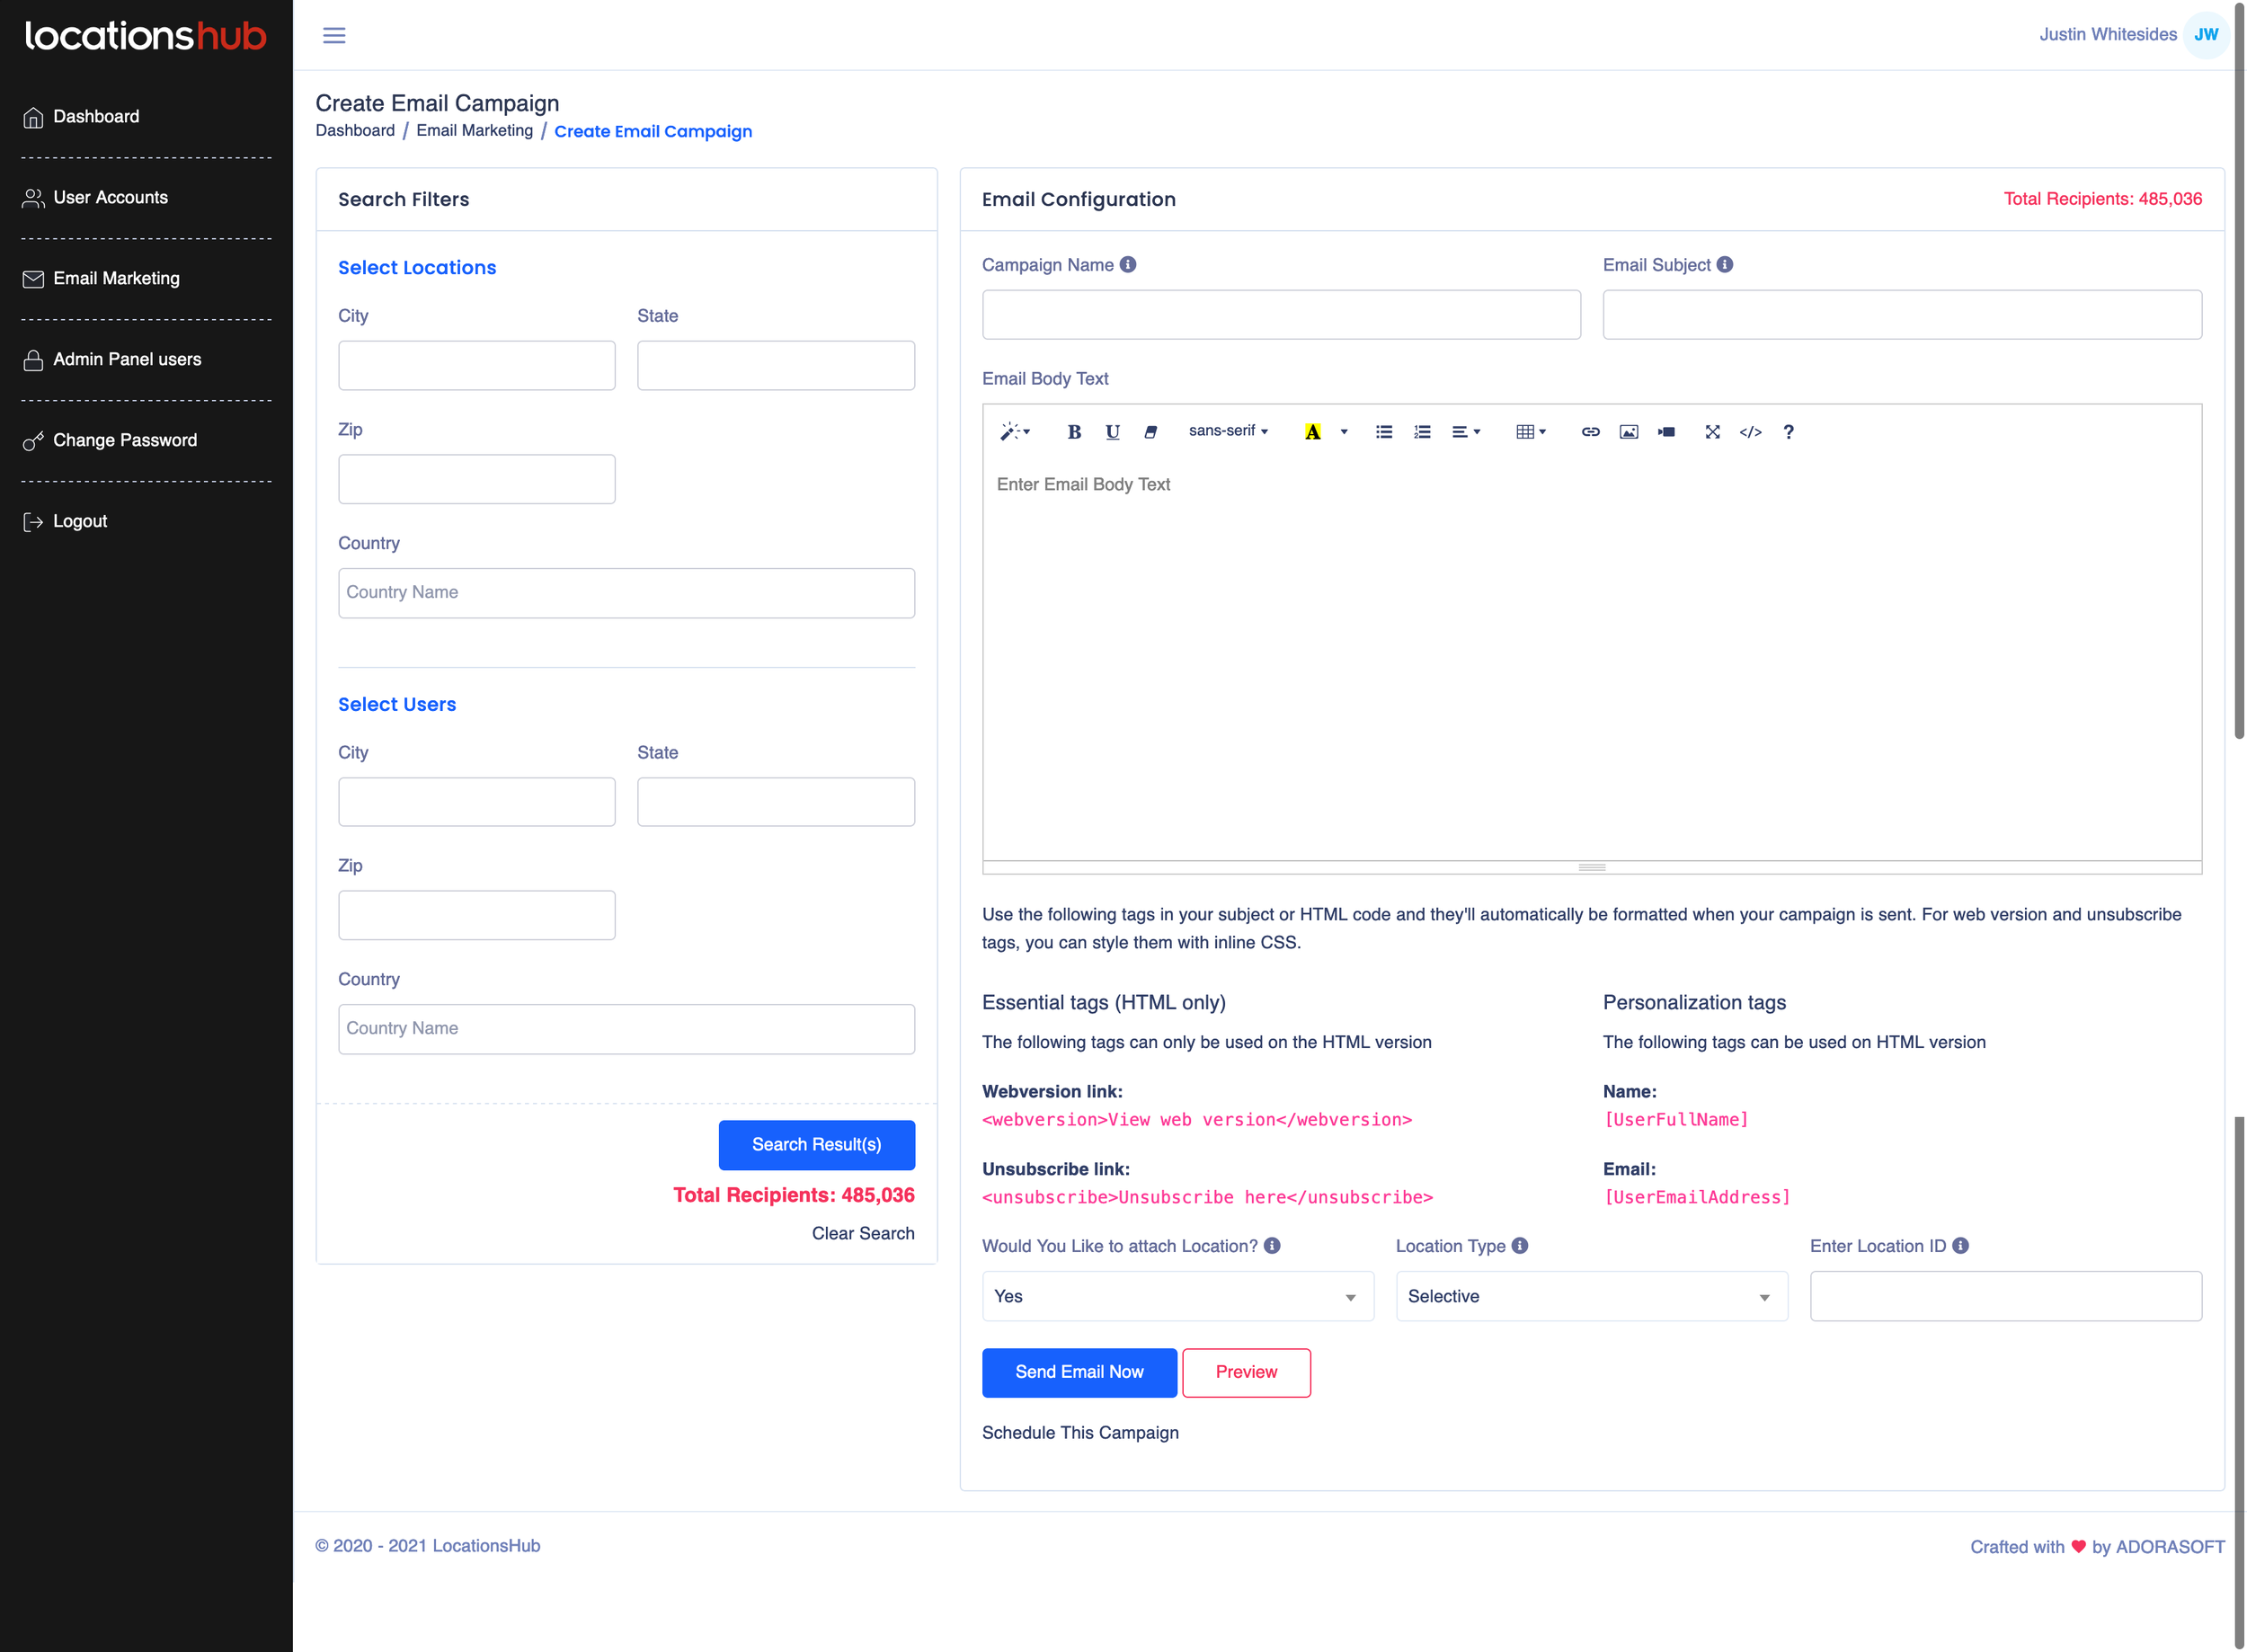The height and width of the screenshot is (1652, 2247).
Task: Click the Preview button
Action: point(1246,1373)
